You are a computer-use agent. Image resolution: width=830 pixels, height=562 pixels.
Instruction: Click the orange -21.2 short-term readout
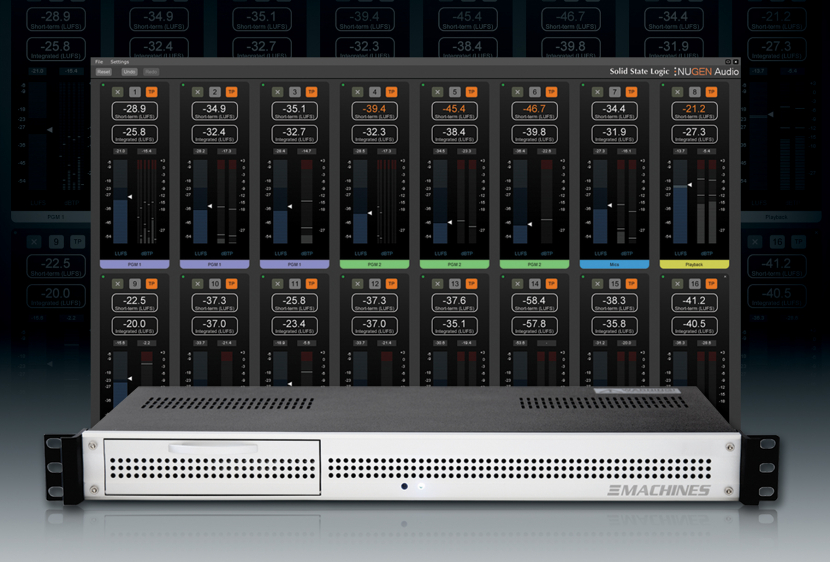[x=694, y=111]
